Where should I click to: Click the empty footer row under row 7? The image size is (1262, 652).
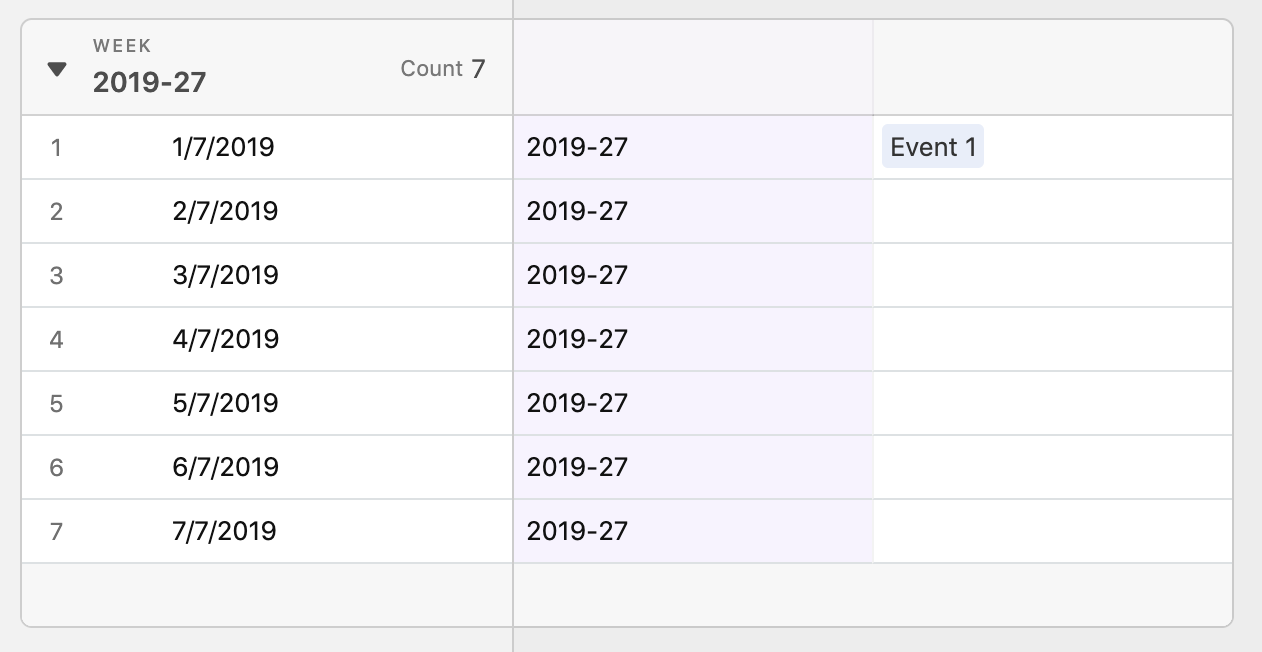coord(627,595)
